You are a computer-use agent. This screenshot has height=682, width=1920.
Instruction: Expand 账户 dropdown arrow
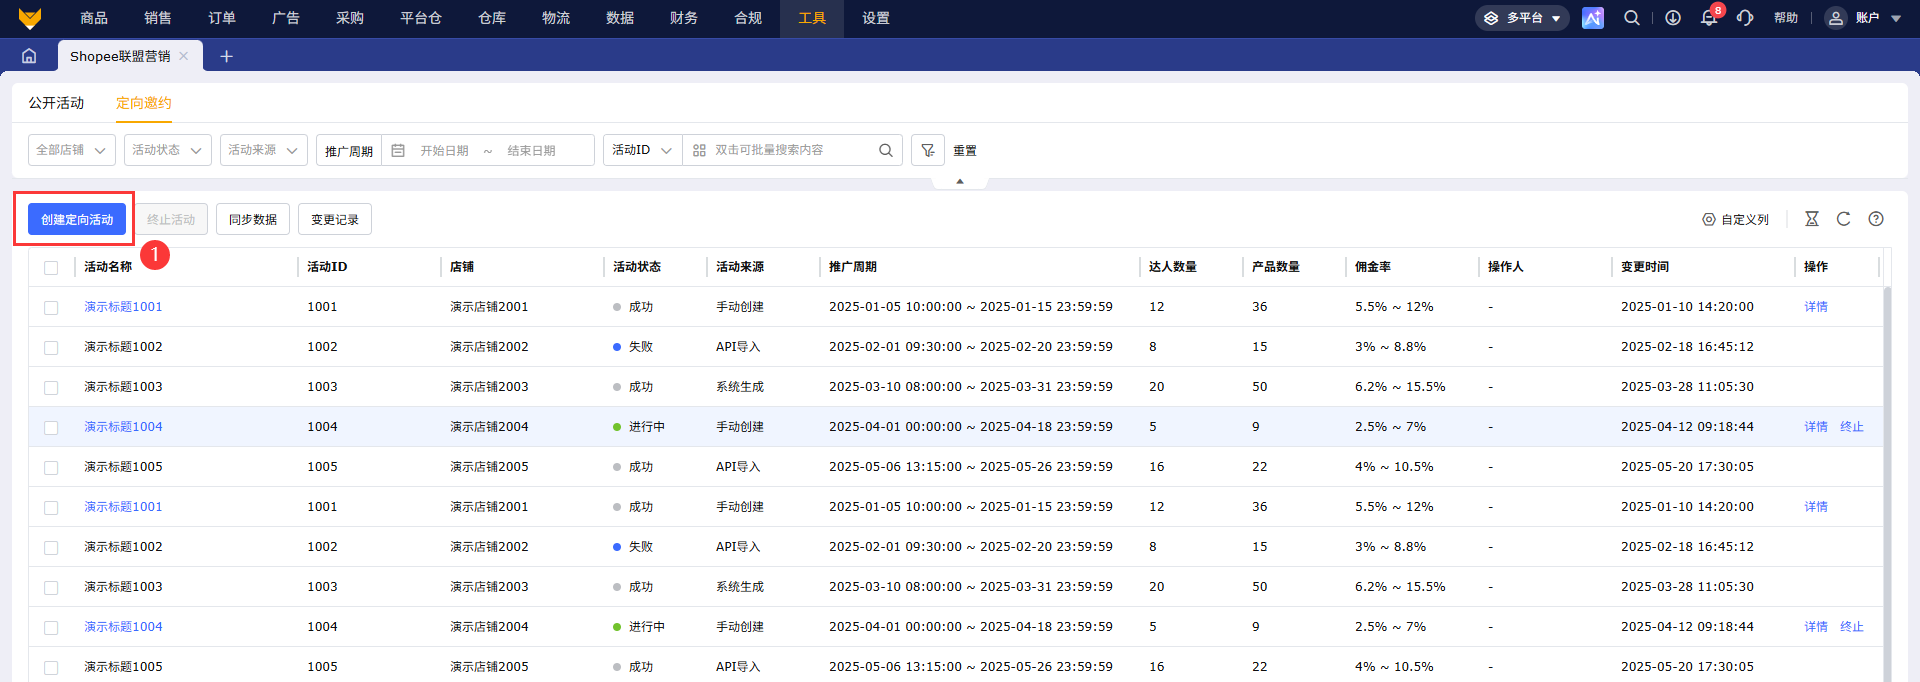click(1896, 18)
